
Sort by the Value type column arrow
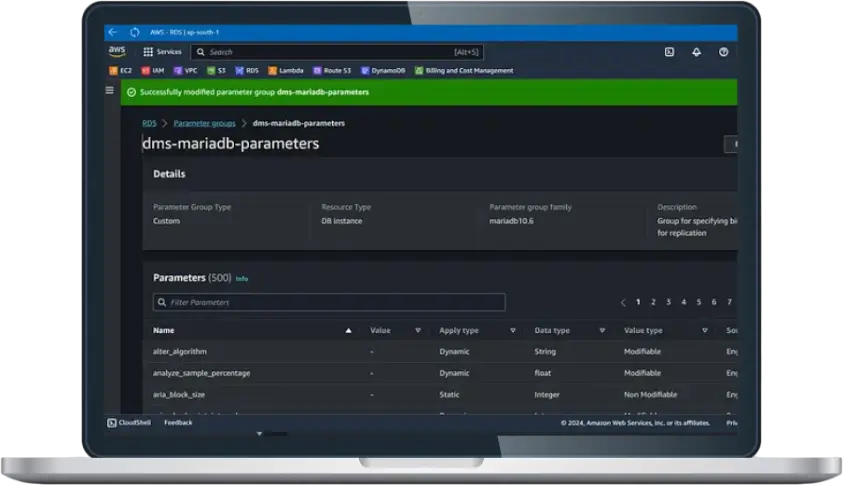[x=705, y=331]
